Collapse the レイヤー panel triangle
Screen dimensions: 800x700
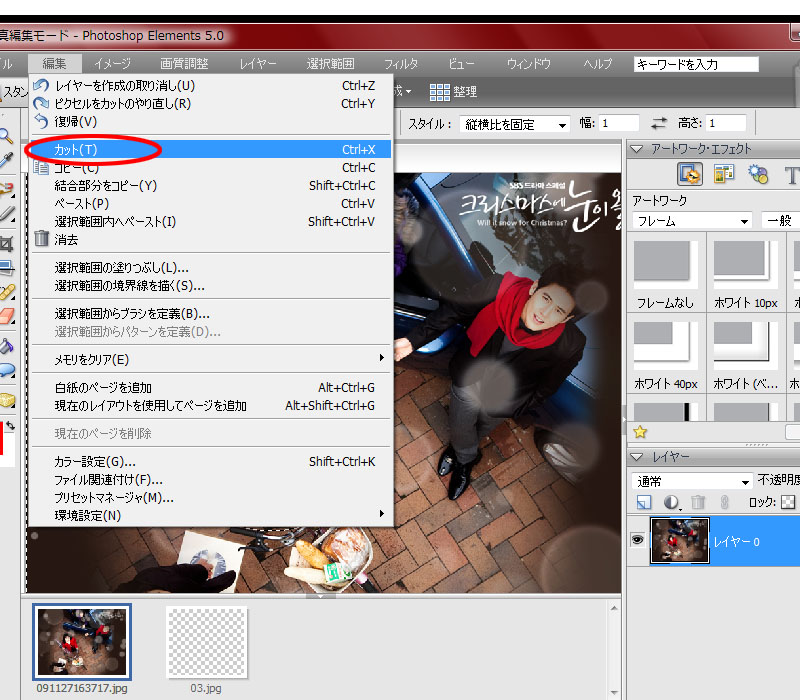click(x=636, y=457)
